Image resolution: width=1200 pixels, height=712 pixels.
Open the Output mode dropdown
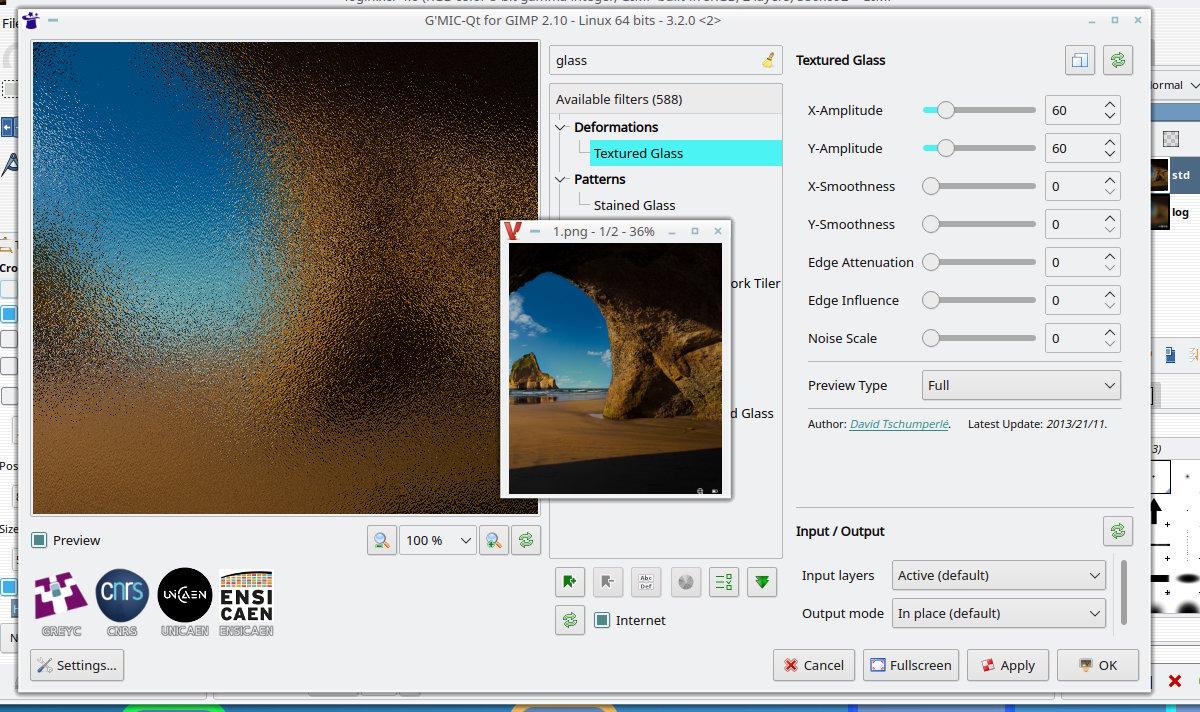(x=999, y=613)
